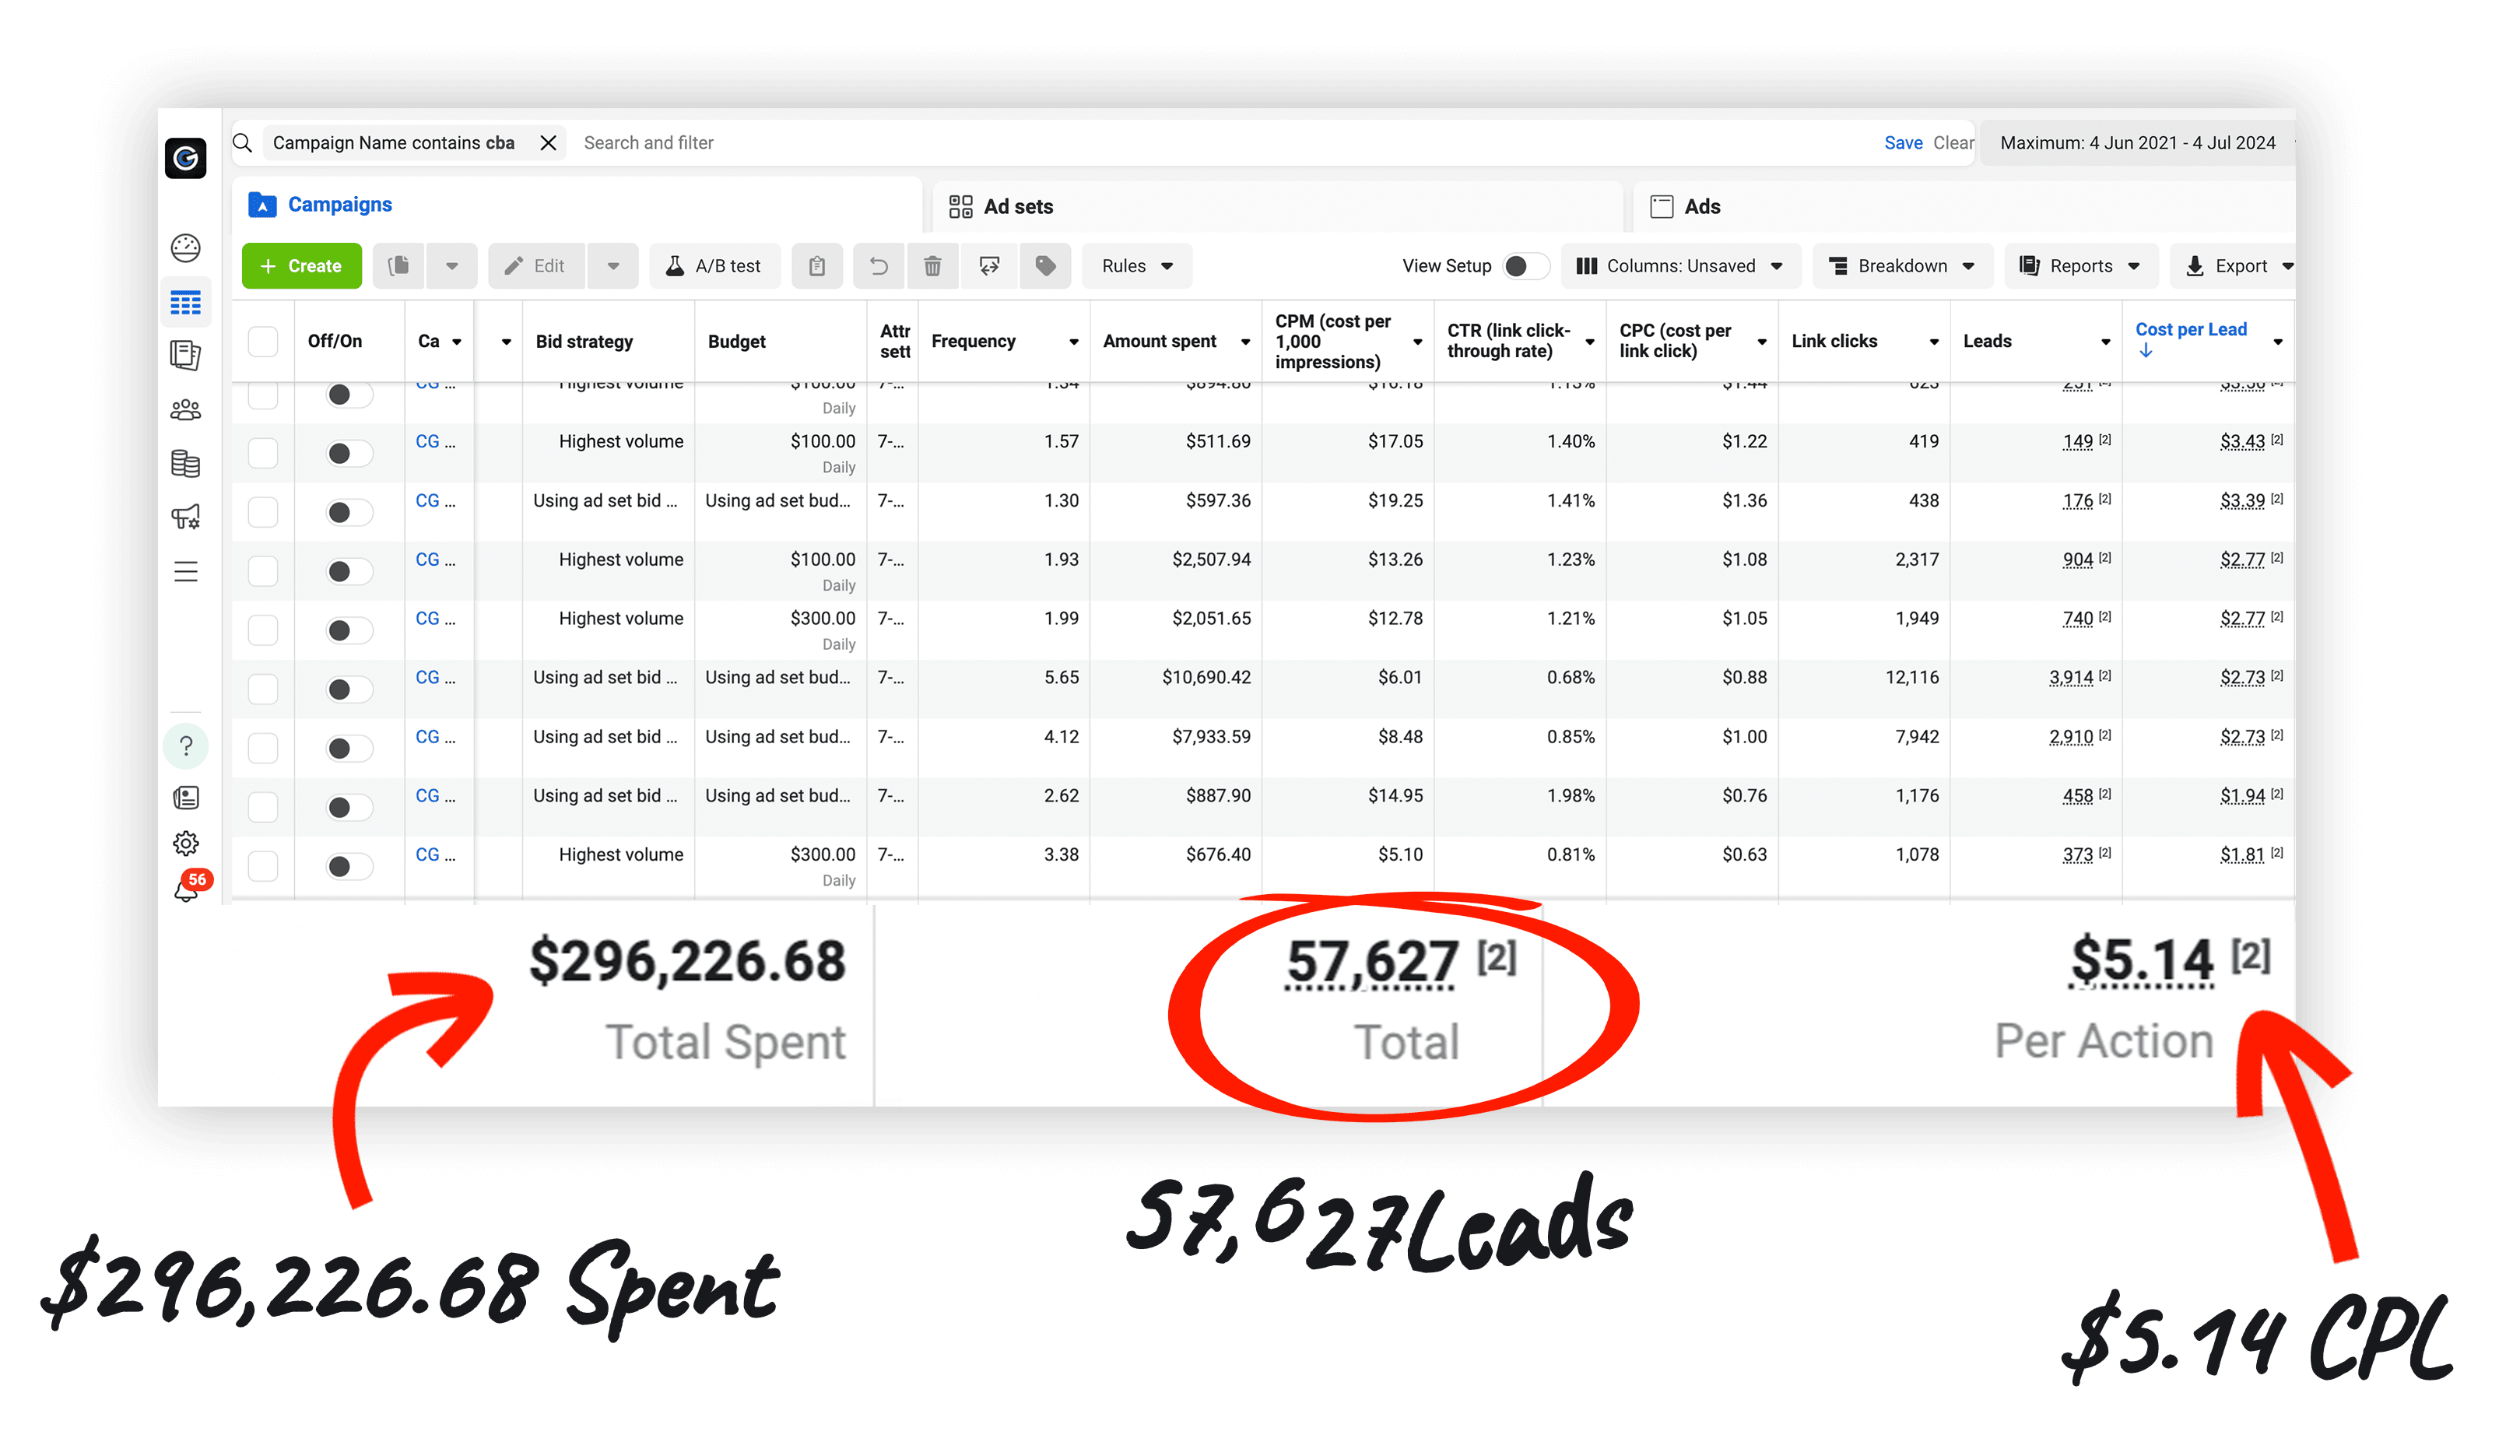The height and width of the screenshot is (1456, 2520).
Task: Click the $5.14 Per Action summary value
Action: (x=2142, y=960)
